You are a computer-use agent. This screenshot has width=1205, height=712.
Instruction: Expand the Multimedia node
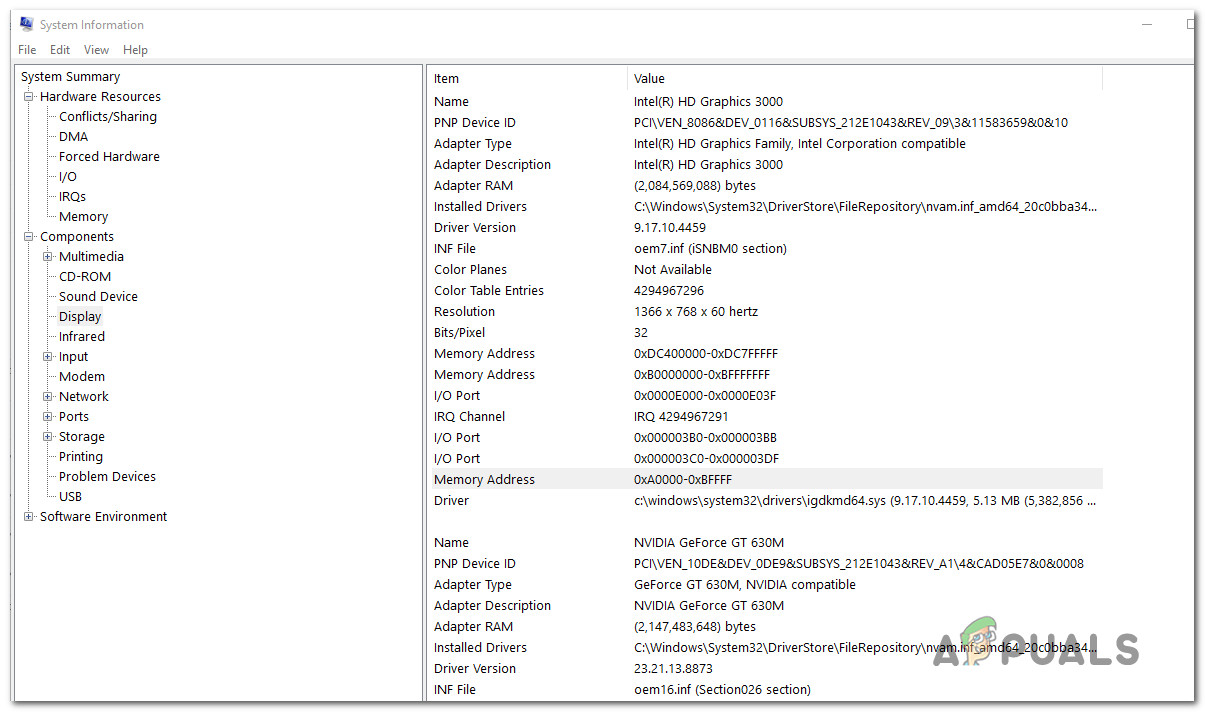(48, 257)
